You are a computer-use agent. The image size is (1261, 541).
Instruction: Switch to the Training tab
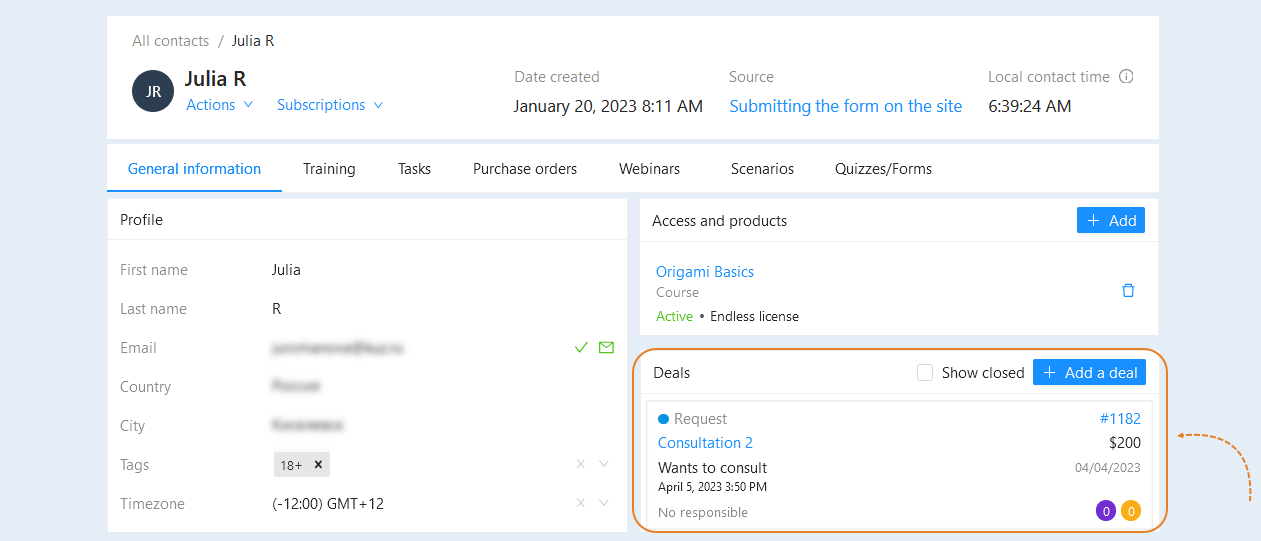point(329,169)
